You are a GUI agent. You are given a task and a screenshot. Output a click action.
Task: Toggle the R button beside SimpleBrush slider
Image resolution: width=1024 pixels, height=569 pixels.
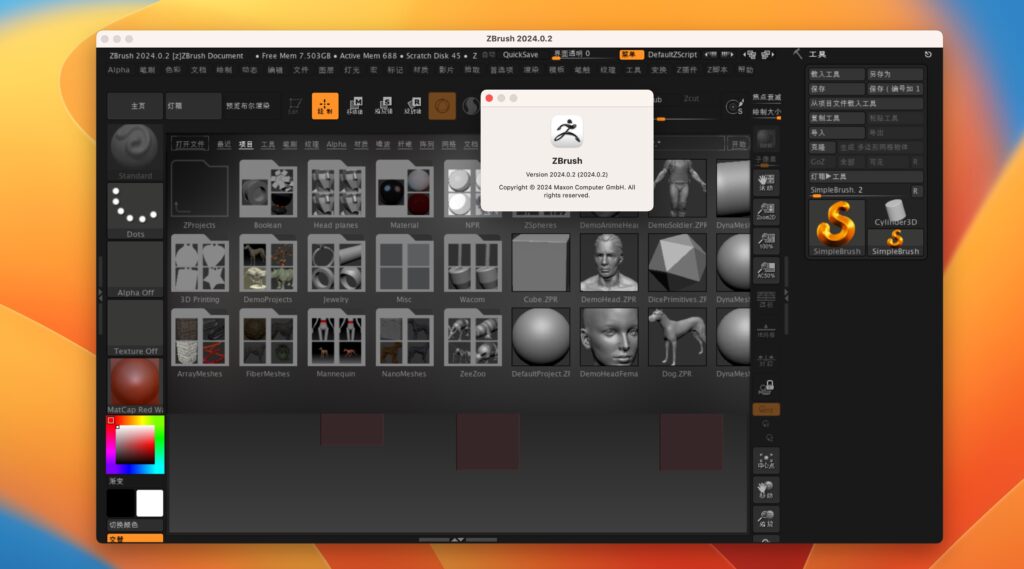916,190
